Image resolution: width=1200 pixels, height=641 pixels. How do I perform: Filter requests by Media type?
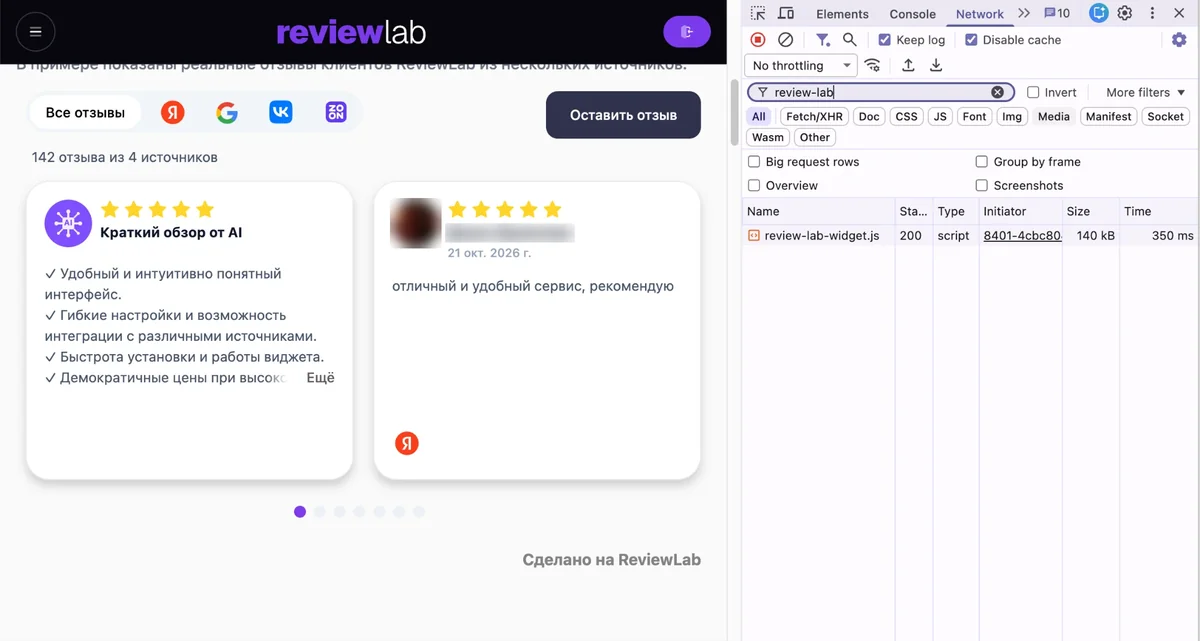(1054, 117)
